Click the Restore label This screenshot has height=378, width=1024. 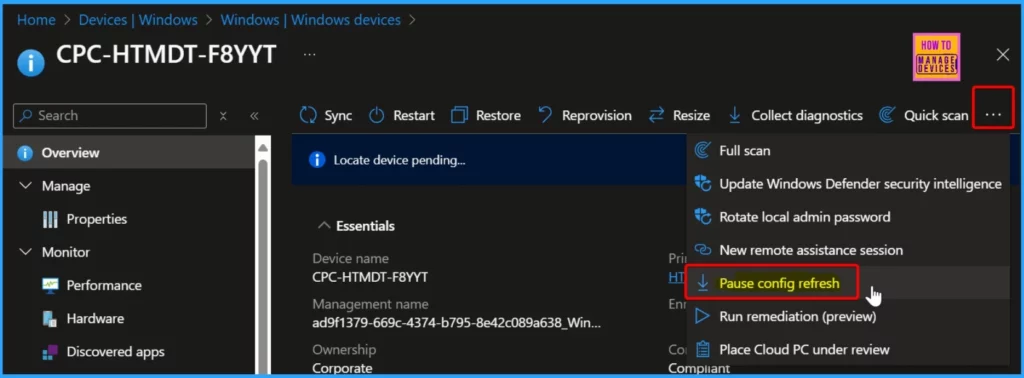pos(498,116)
